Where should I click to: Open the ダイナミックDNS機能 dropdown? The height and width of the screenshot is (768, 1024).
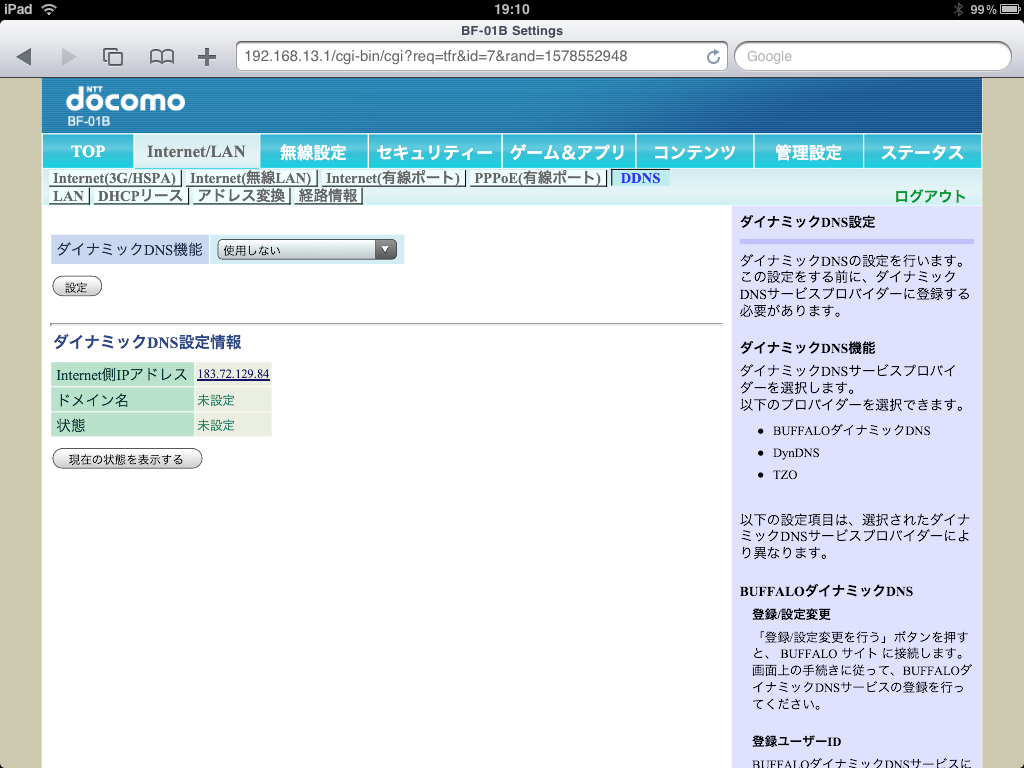coord(307,249)
